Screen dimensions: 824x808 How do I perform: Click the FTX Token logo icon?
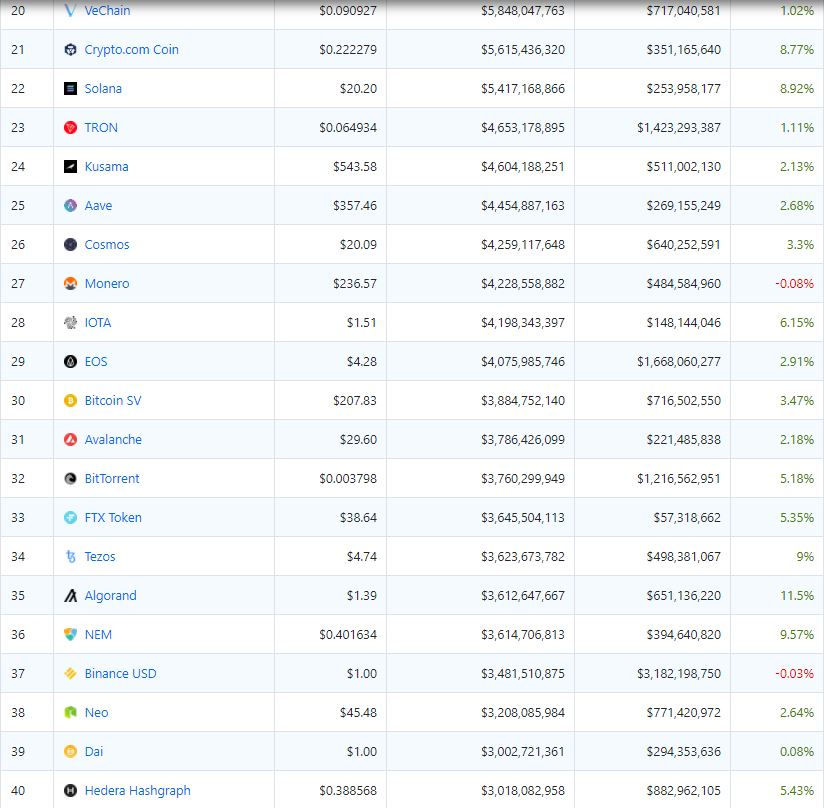[x=70, y=517]
